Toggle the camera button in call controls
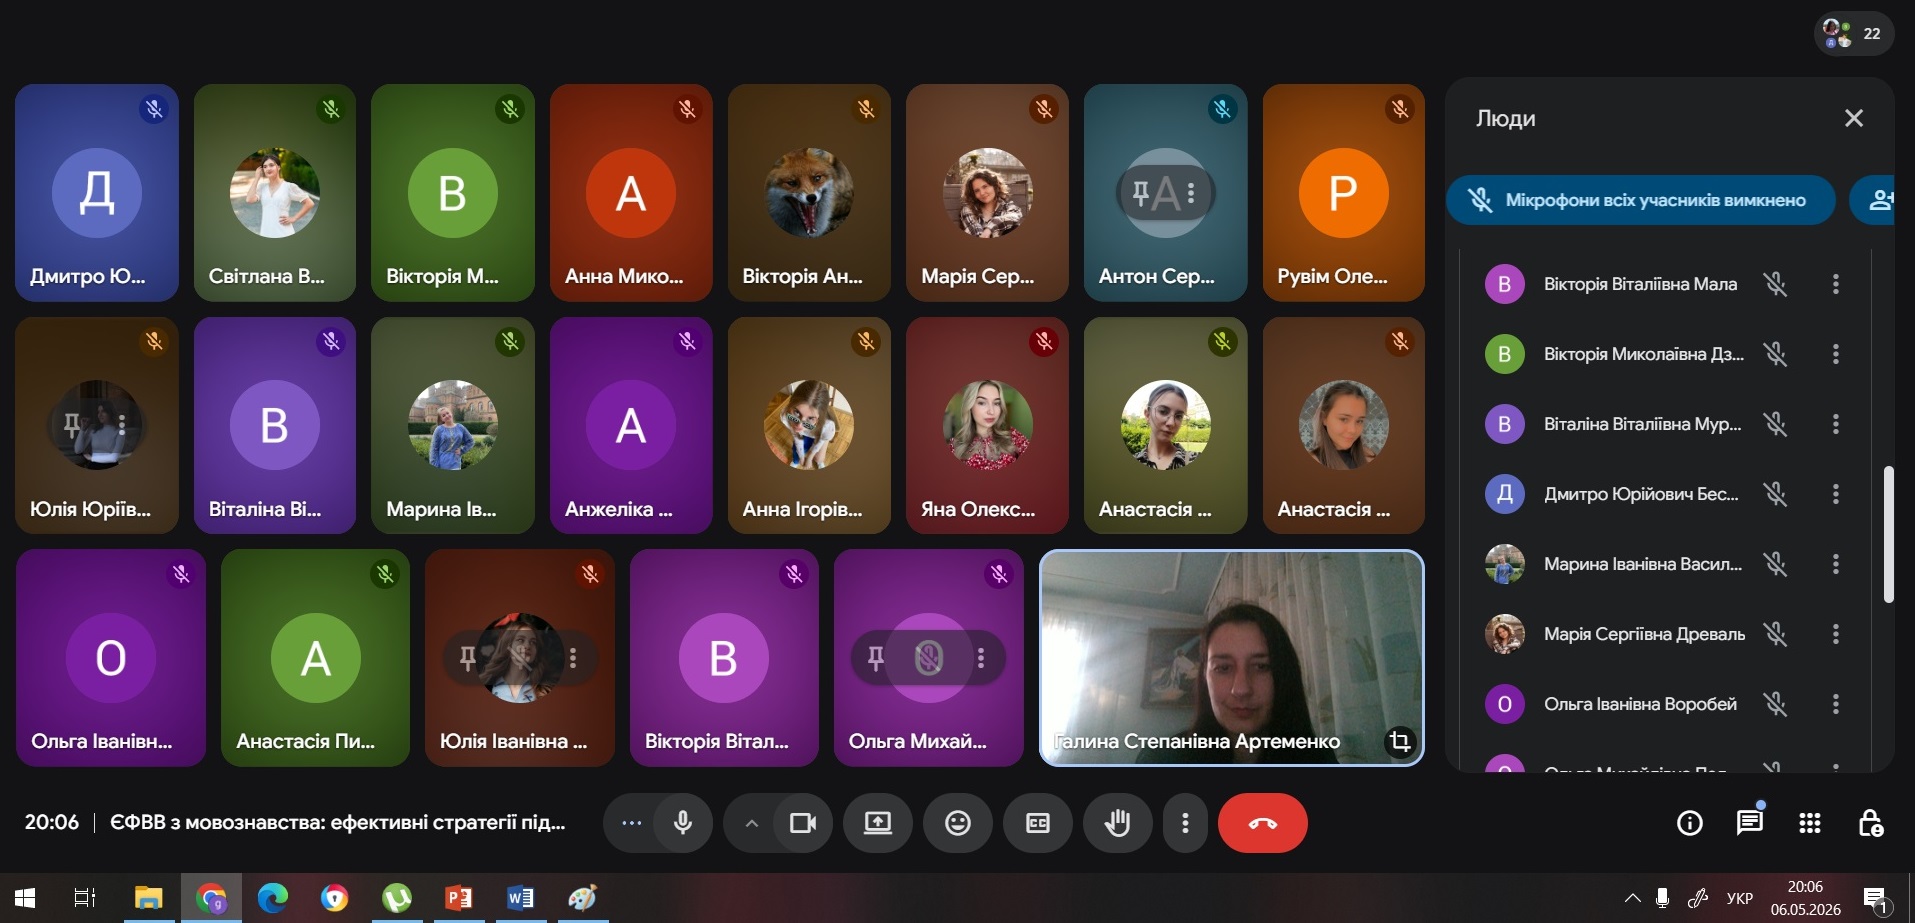Screen dimensions: 1915x923 (803, 823)
